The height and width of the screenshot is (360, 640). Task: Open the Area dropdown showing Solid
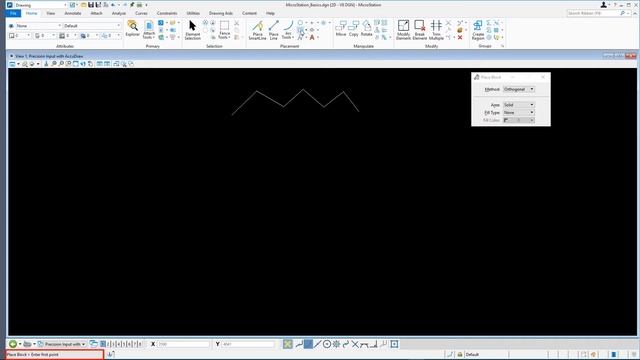pyautogui.click(x=519, y=105)
